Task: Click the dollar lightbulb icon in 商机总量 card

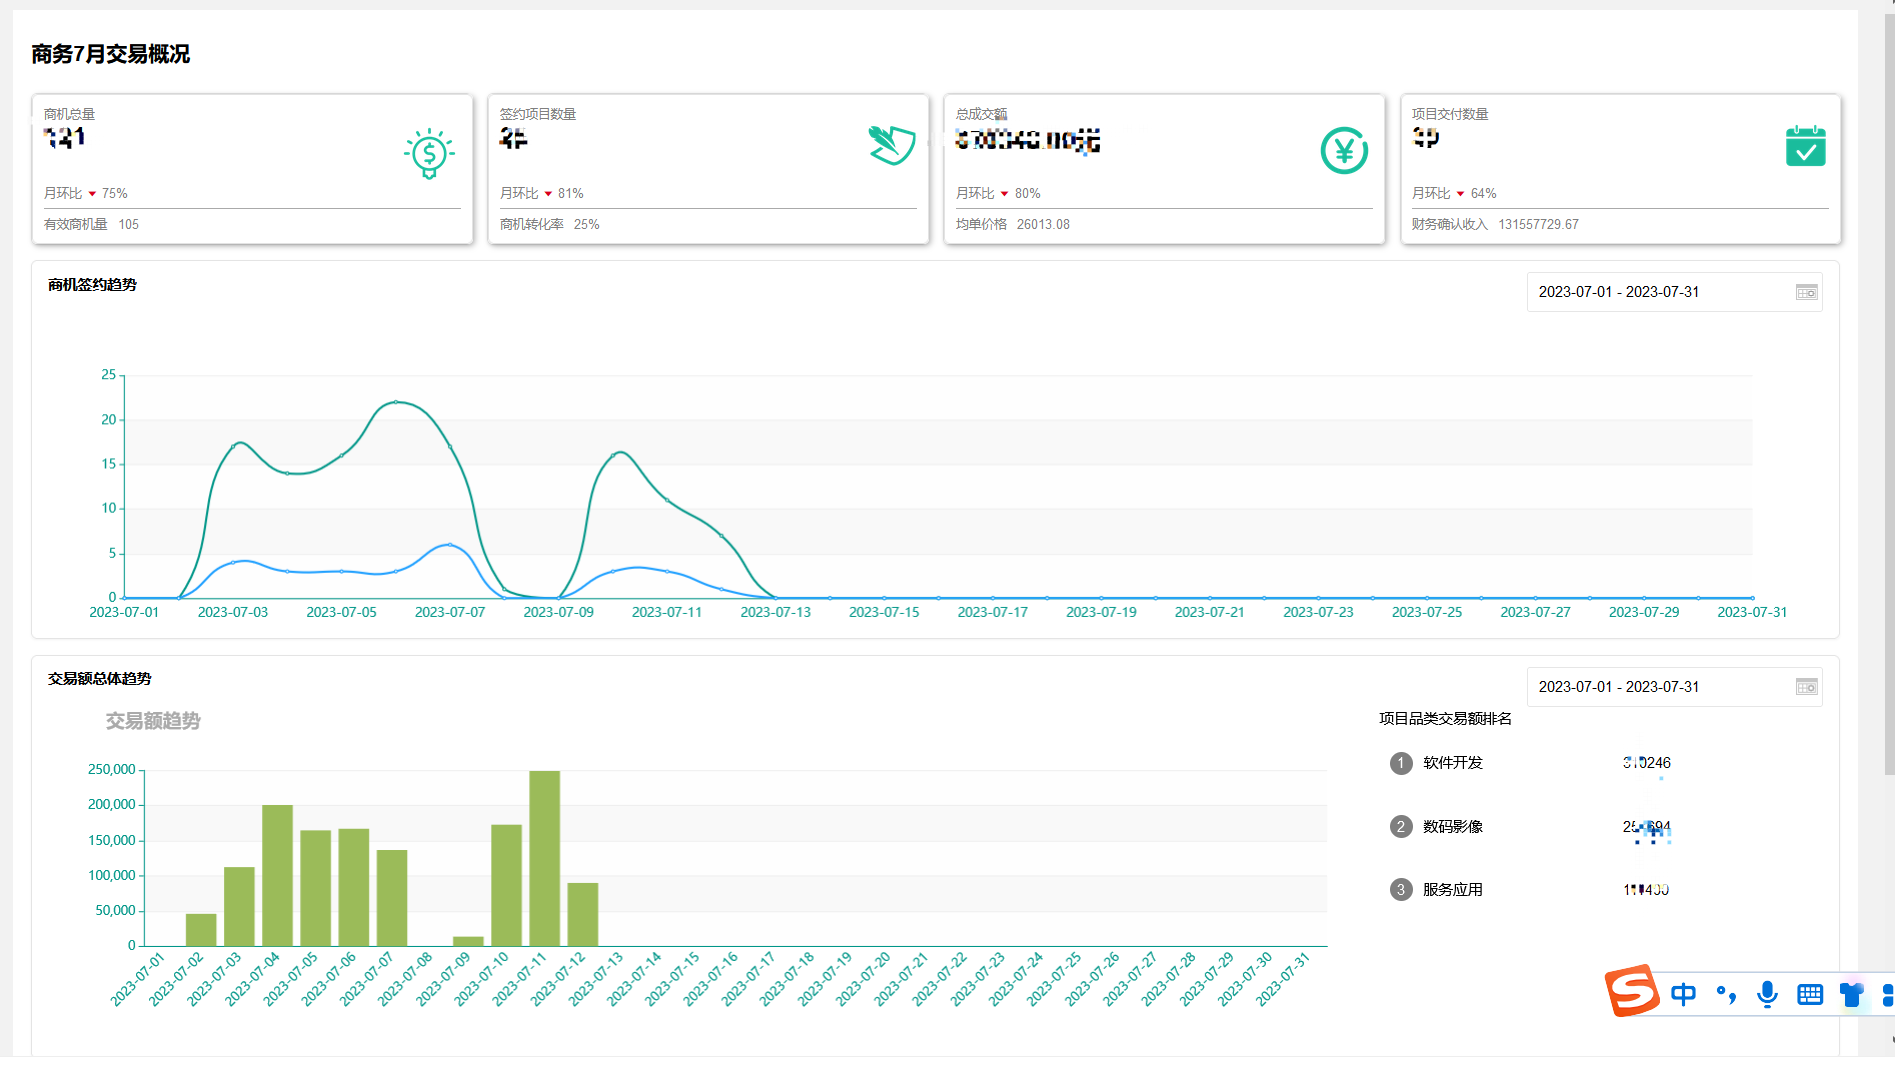Action: pos(429,153)
